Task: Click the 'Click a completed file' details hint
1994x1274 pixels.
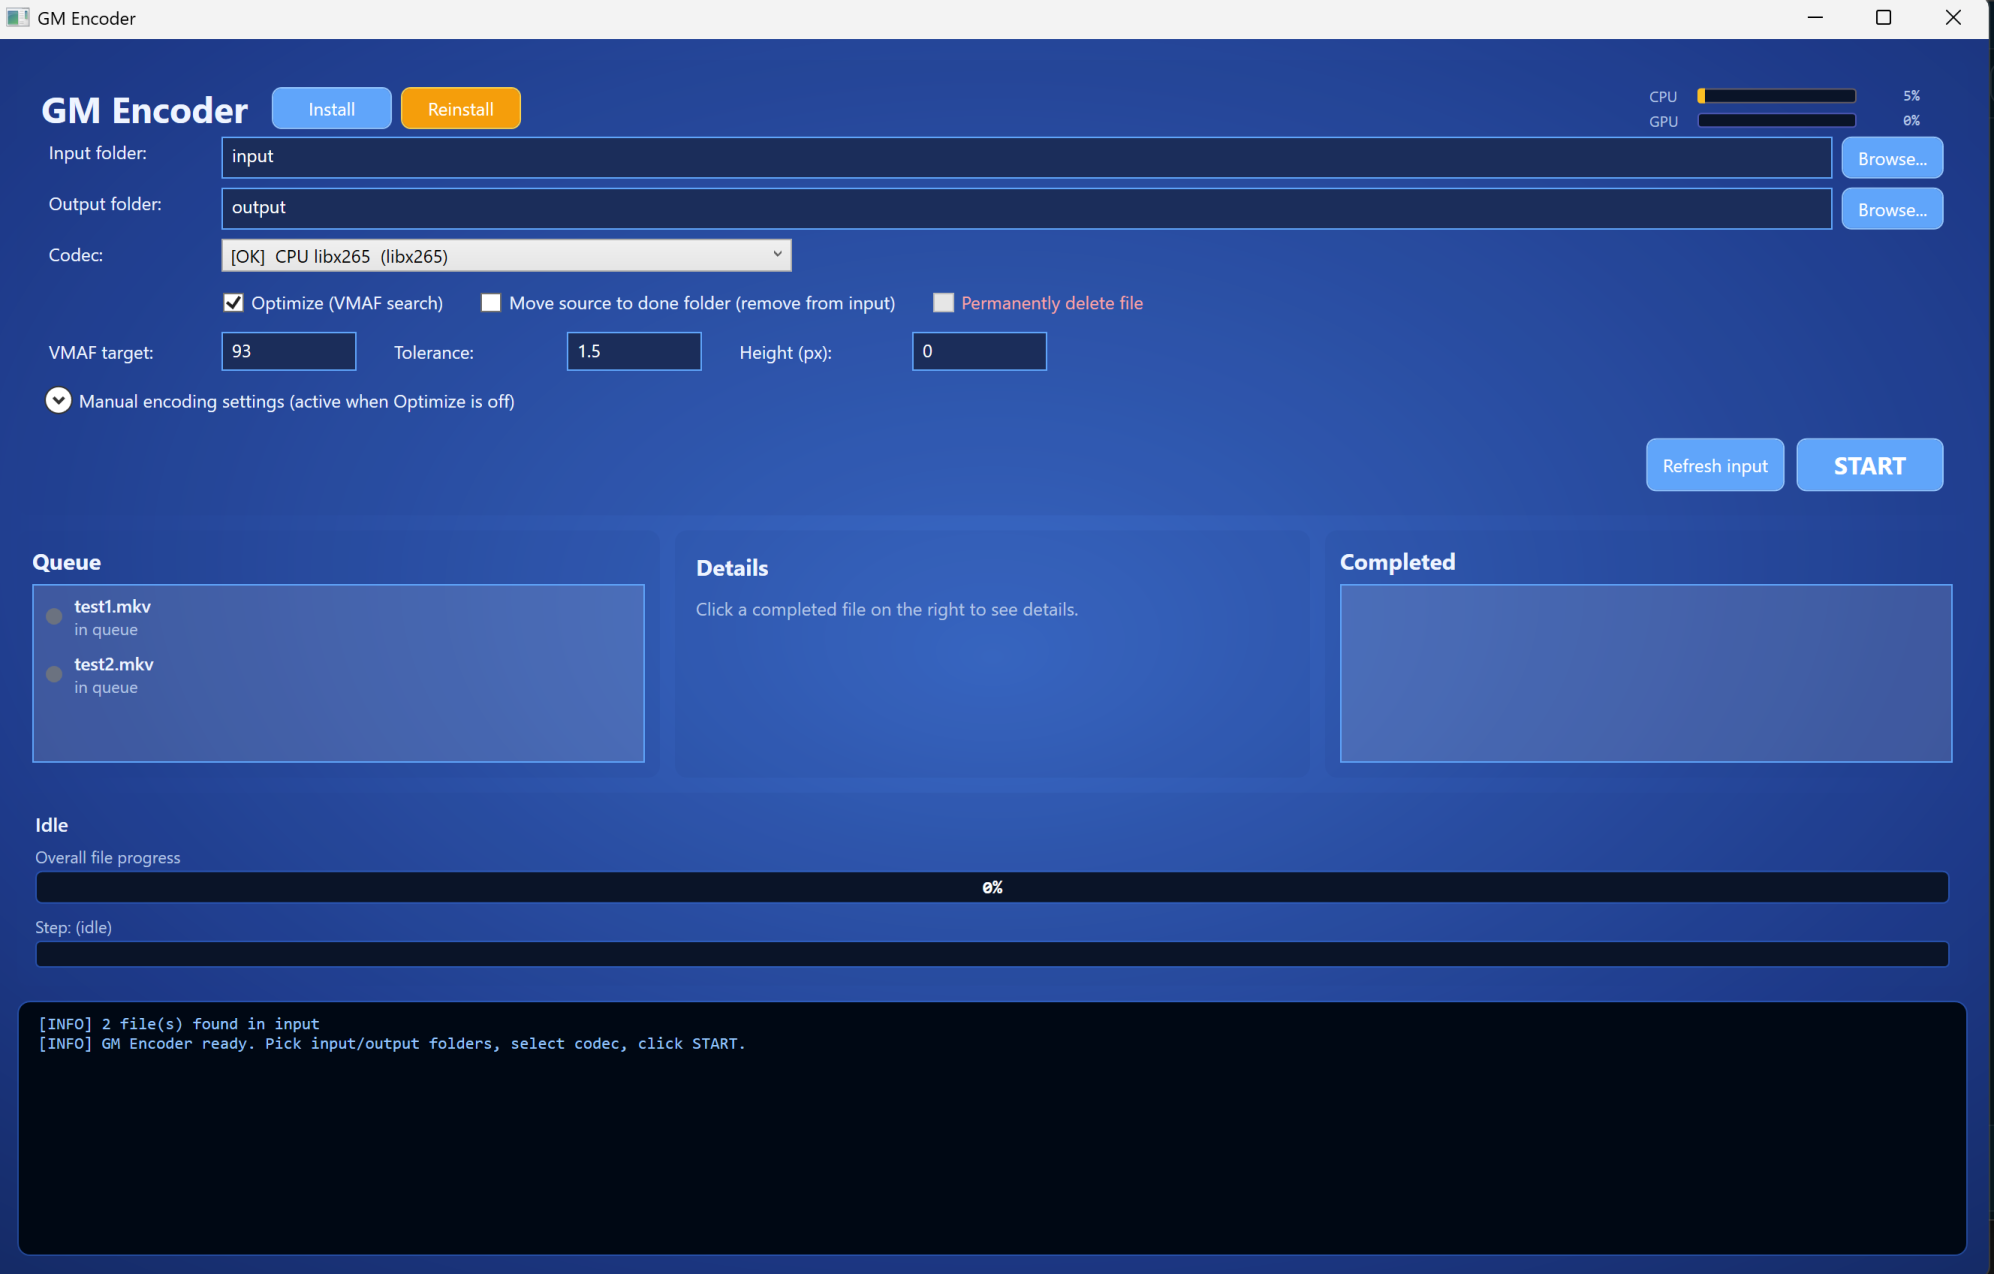Action: [887, 609]
